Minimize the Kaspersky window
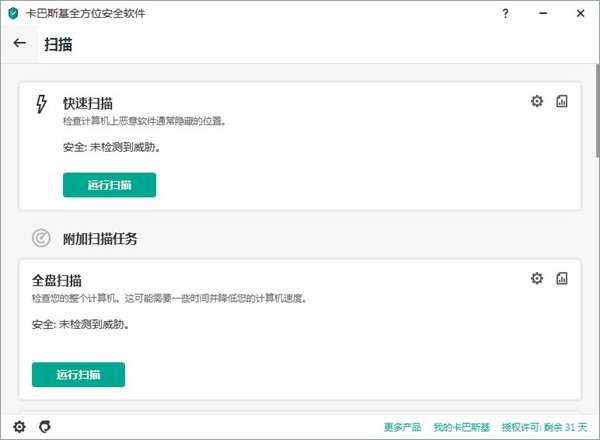 [x=543, y=13]
